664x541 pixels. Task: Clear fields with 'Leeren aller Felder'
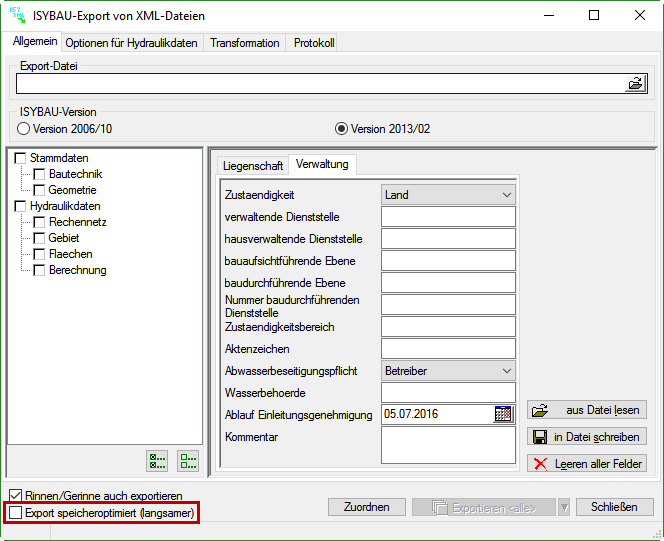click(587, 463)
